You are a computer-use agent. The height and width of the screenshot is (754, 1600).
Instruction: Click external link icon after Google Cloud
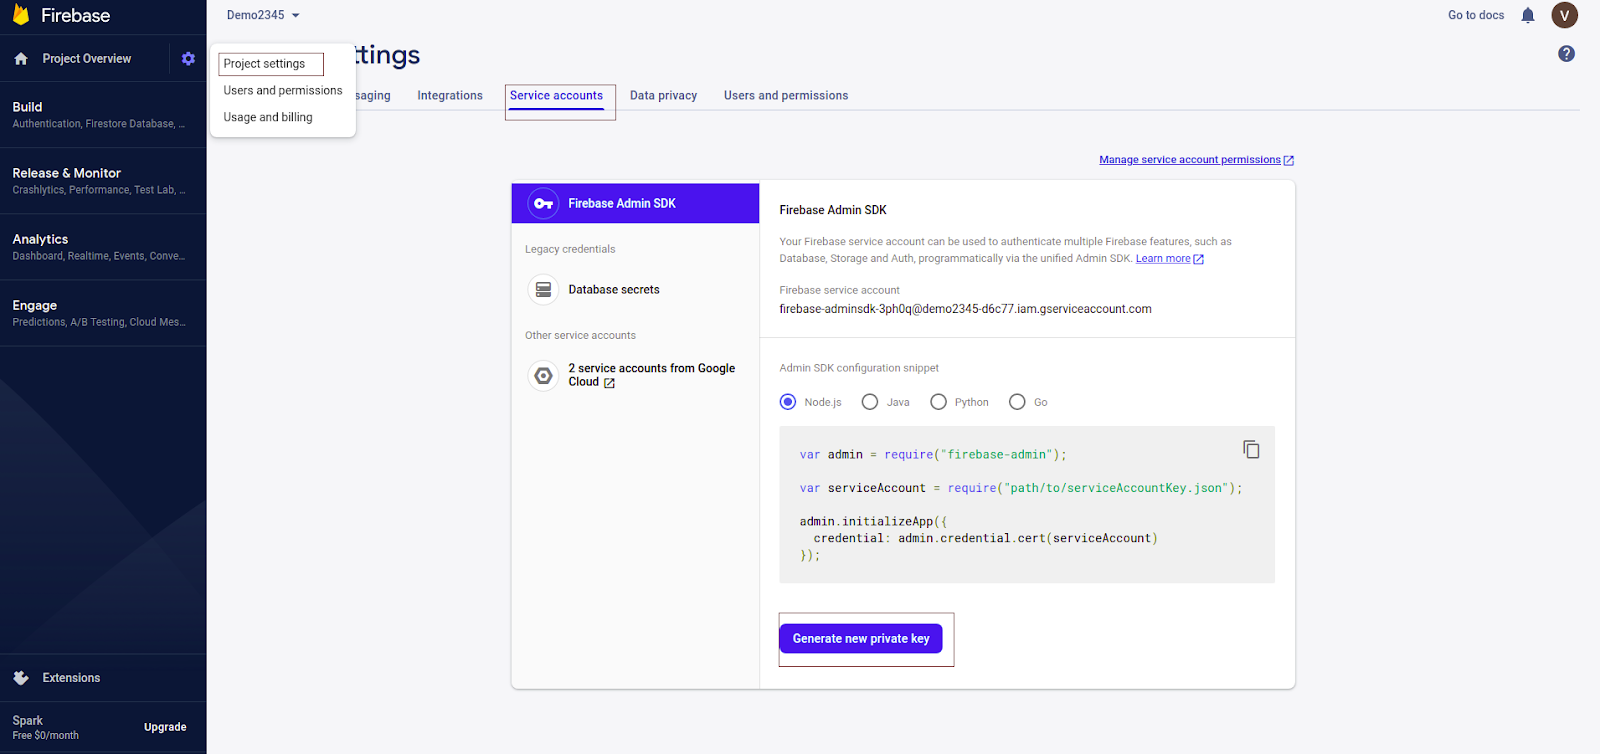[x=609, y=383]
